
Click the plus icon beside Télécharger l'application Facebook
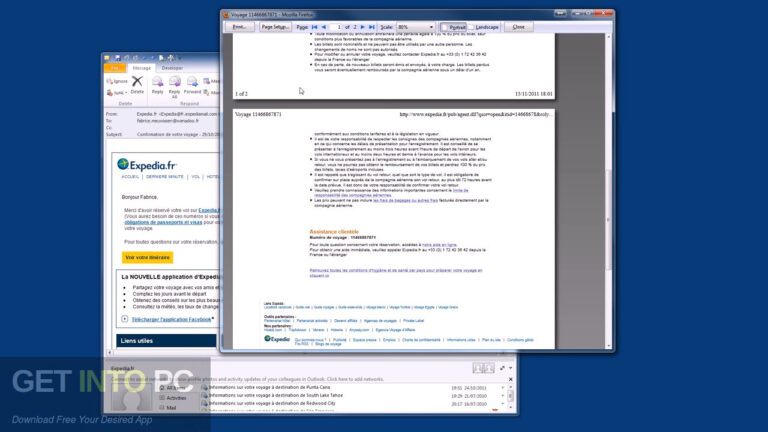tap(124, 319)
